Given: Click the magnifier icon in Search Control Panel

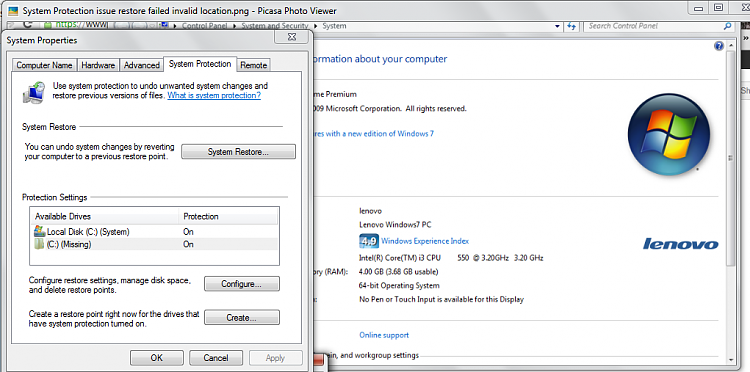Looking at the screenshot, I should click(x=728, y=26).
